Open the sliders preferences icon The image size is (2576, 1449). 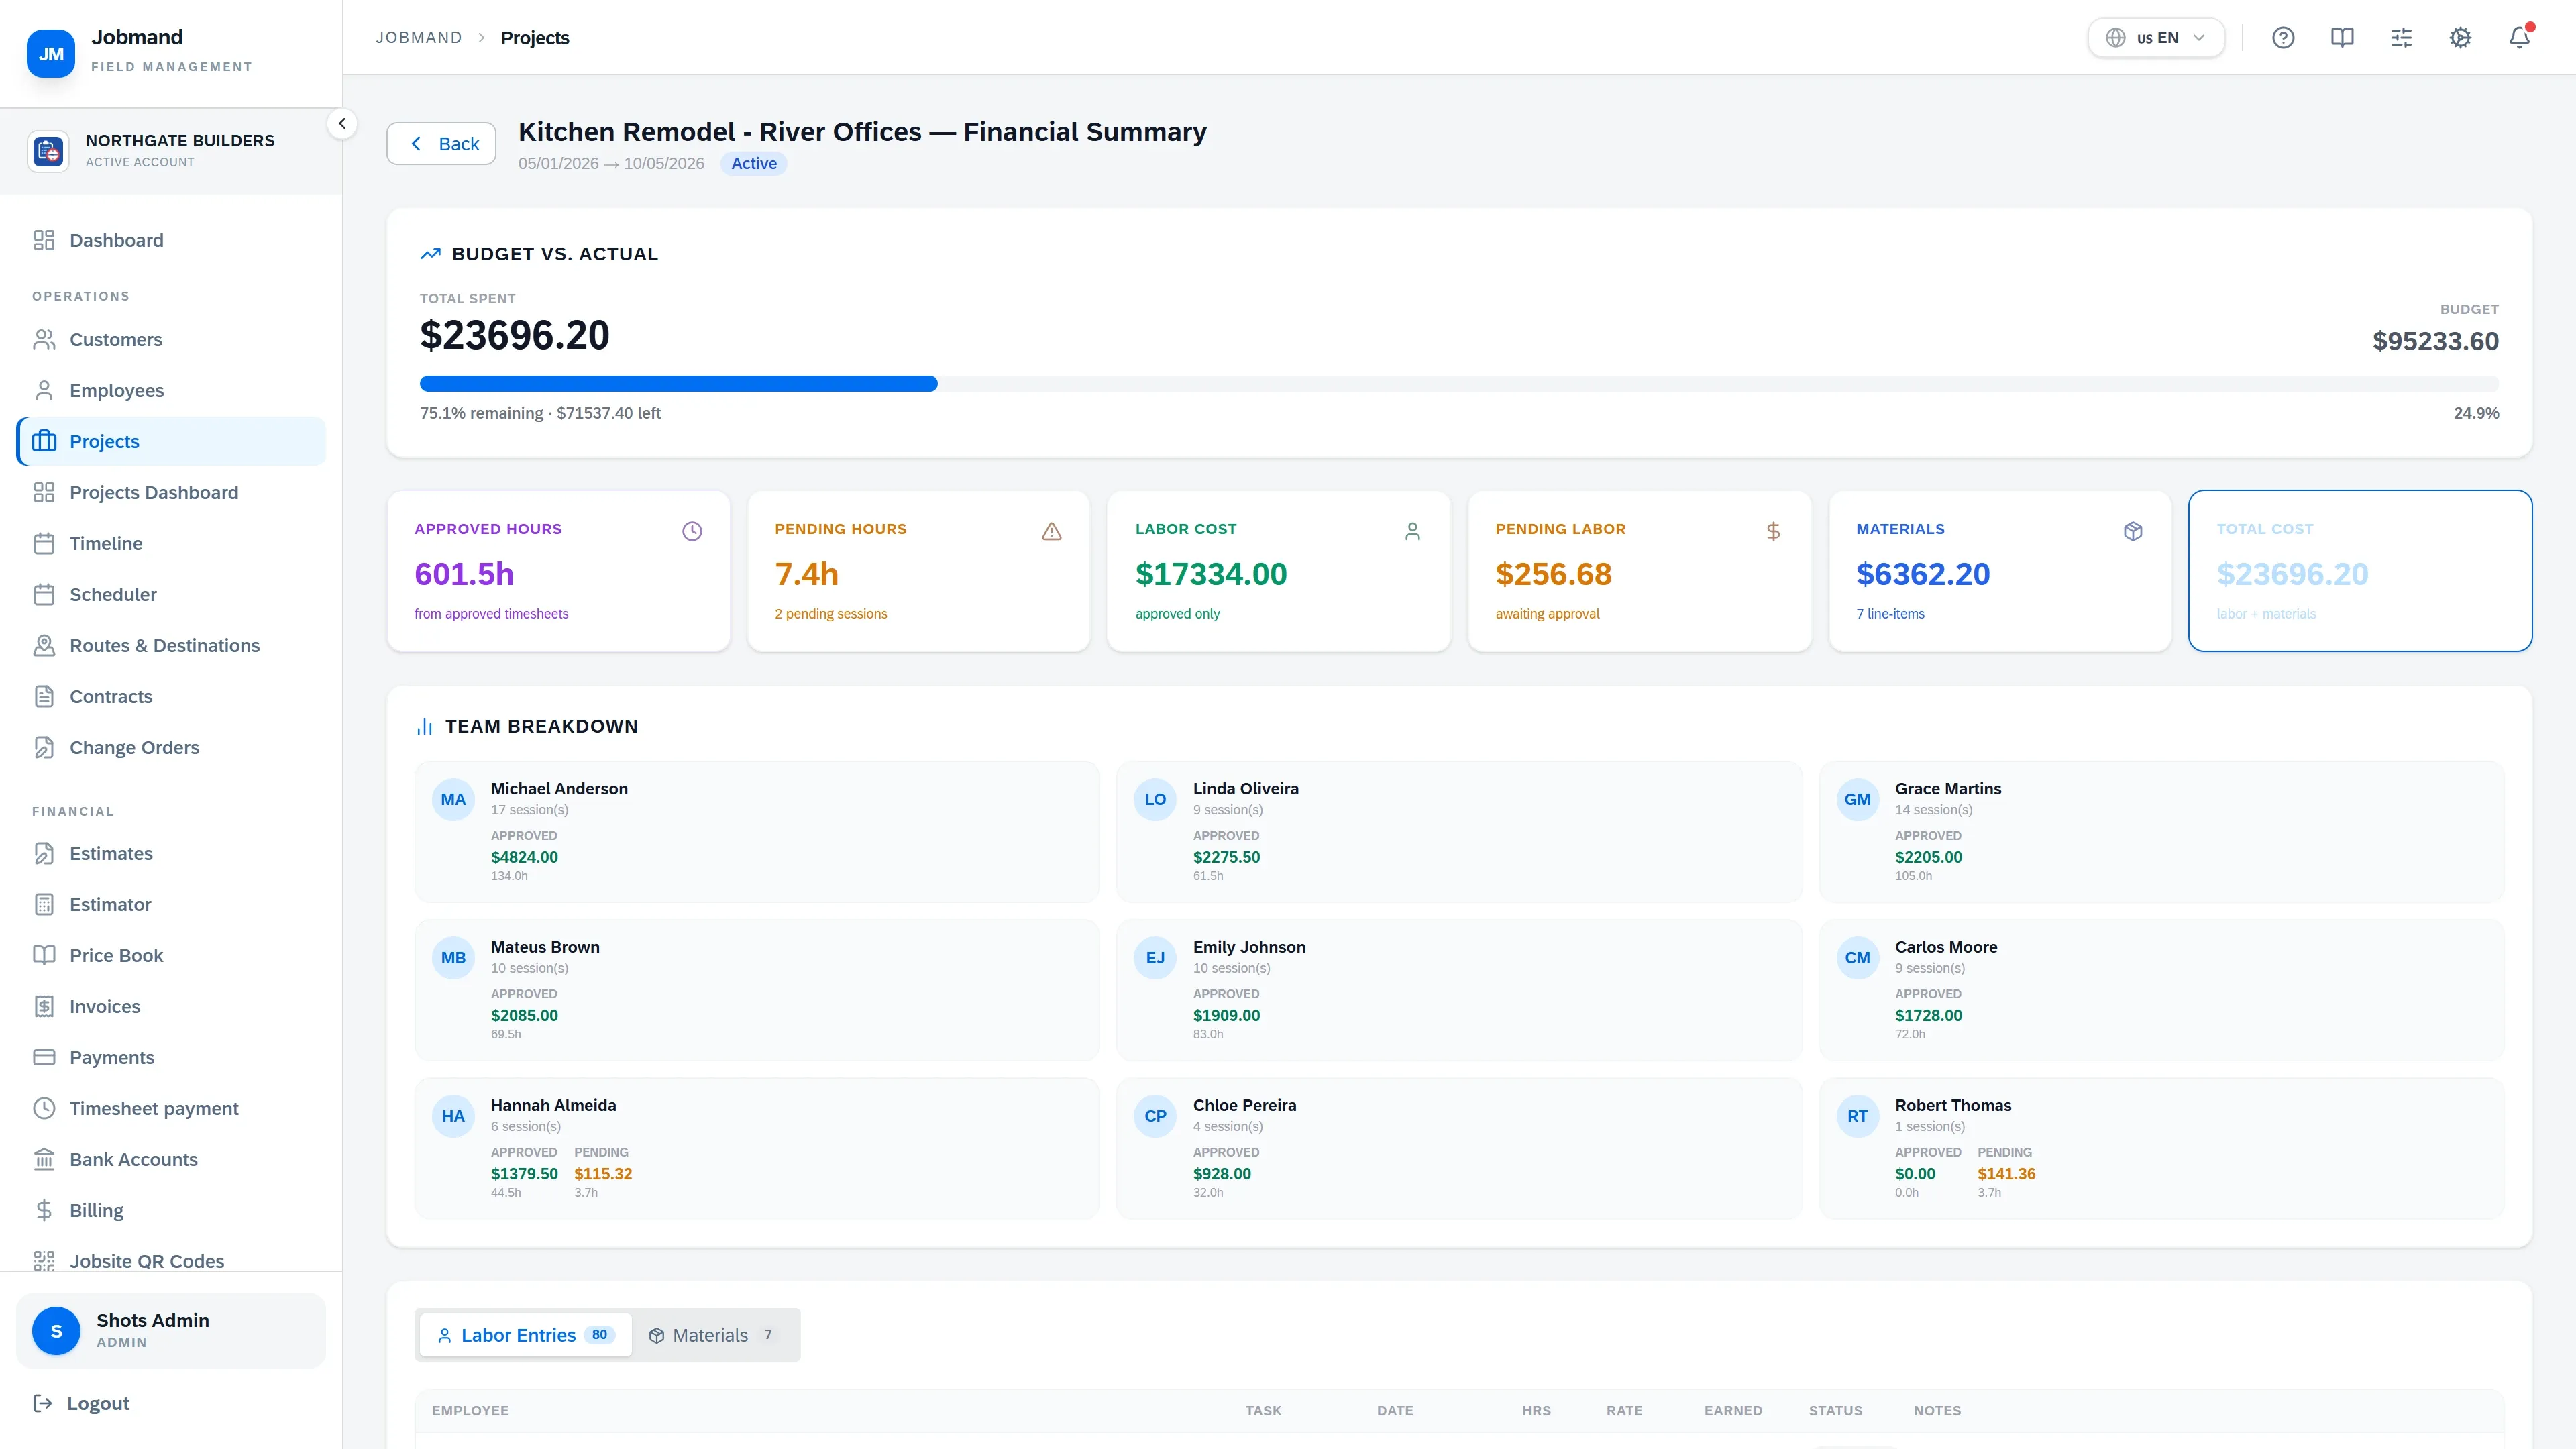pyautogui.click(x=2401, y=38)
